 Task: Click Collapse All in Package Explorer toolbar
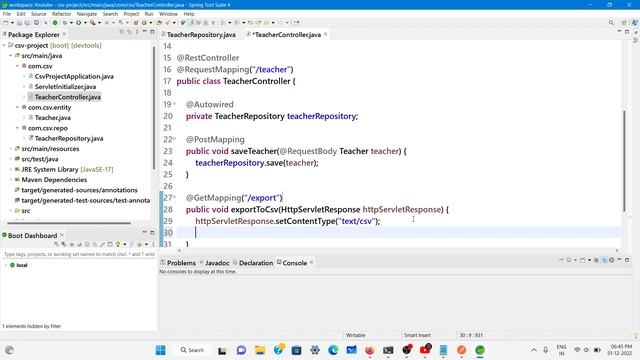[x=122, y=32]
